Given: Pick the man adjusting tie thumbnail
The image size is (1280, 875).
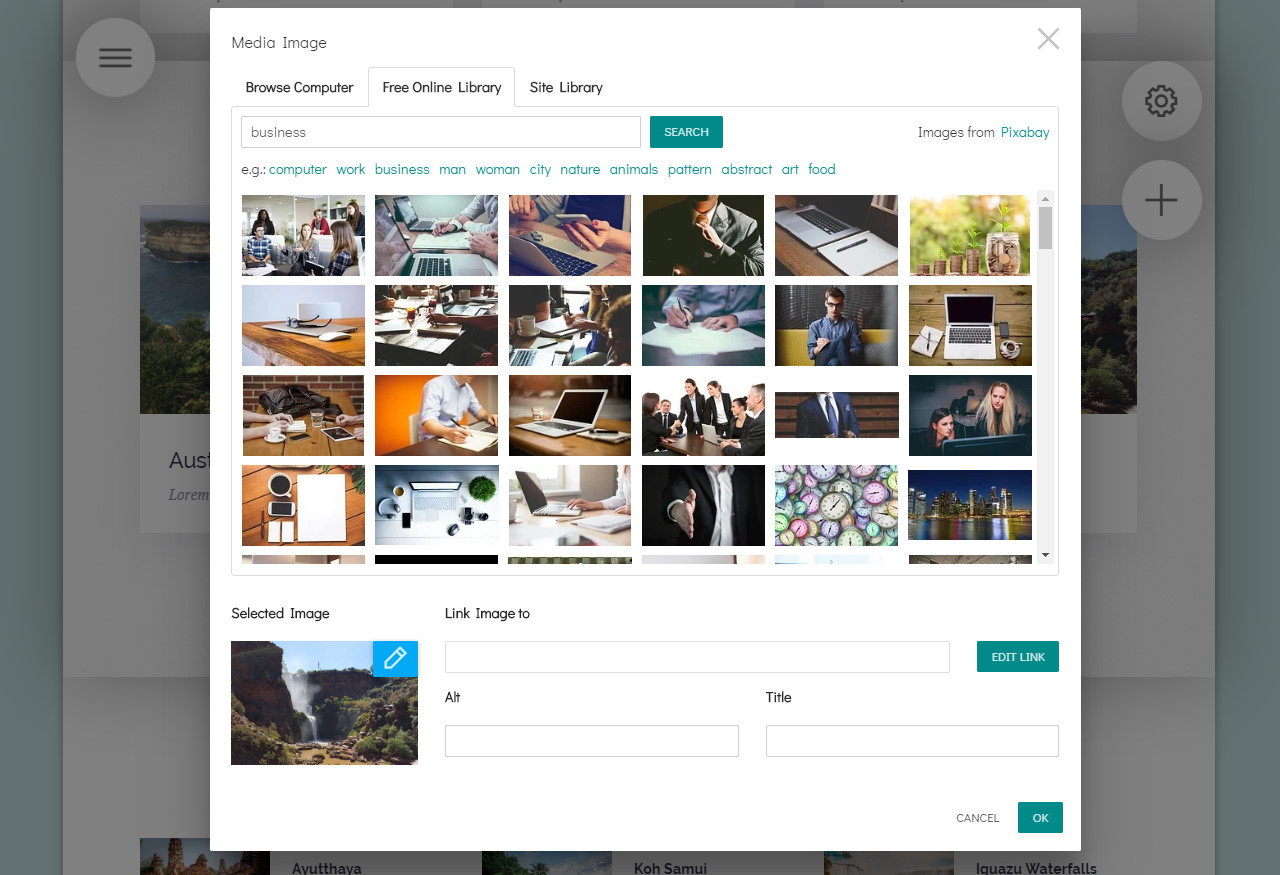Looking at the screenshot, I should pyautogui.click(x=703, y=235).
